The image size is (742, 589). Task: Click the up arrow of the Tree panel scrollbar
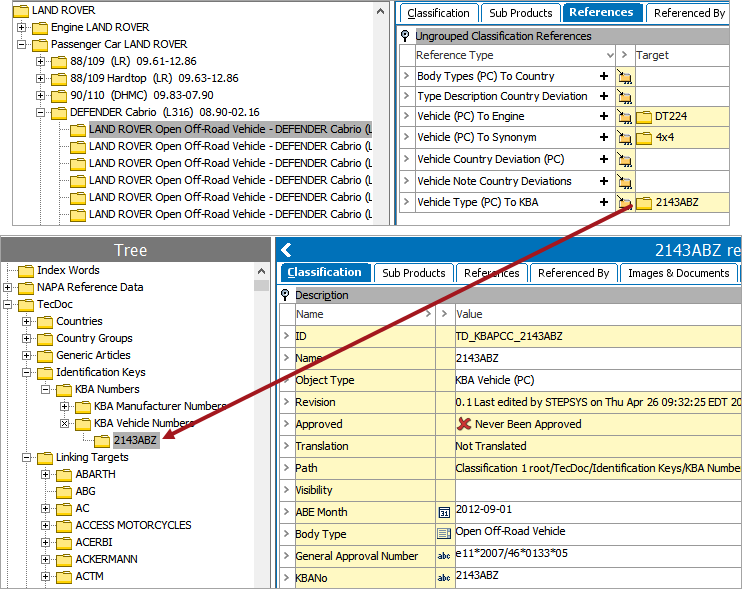click(x=261, y=272)
